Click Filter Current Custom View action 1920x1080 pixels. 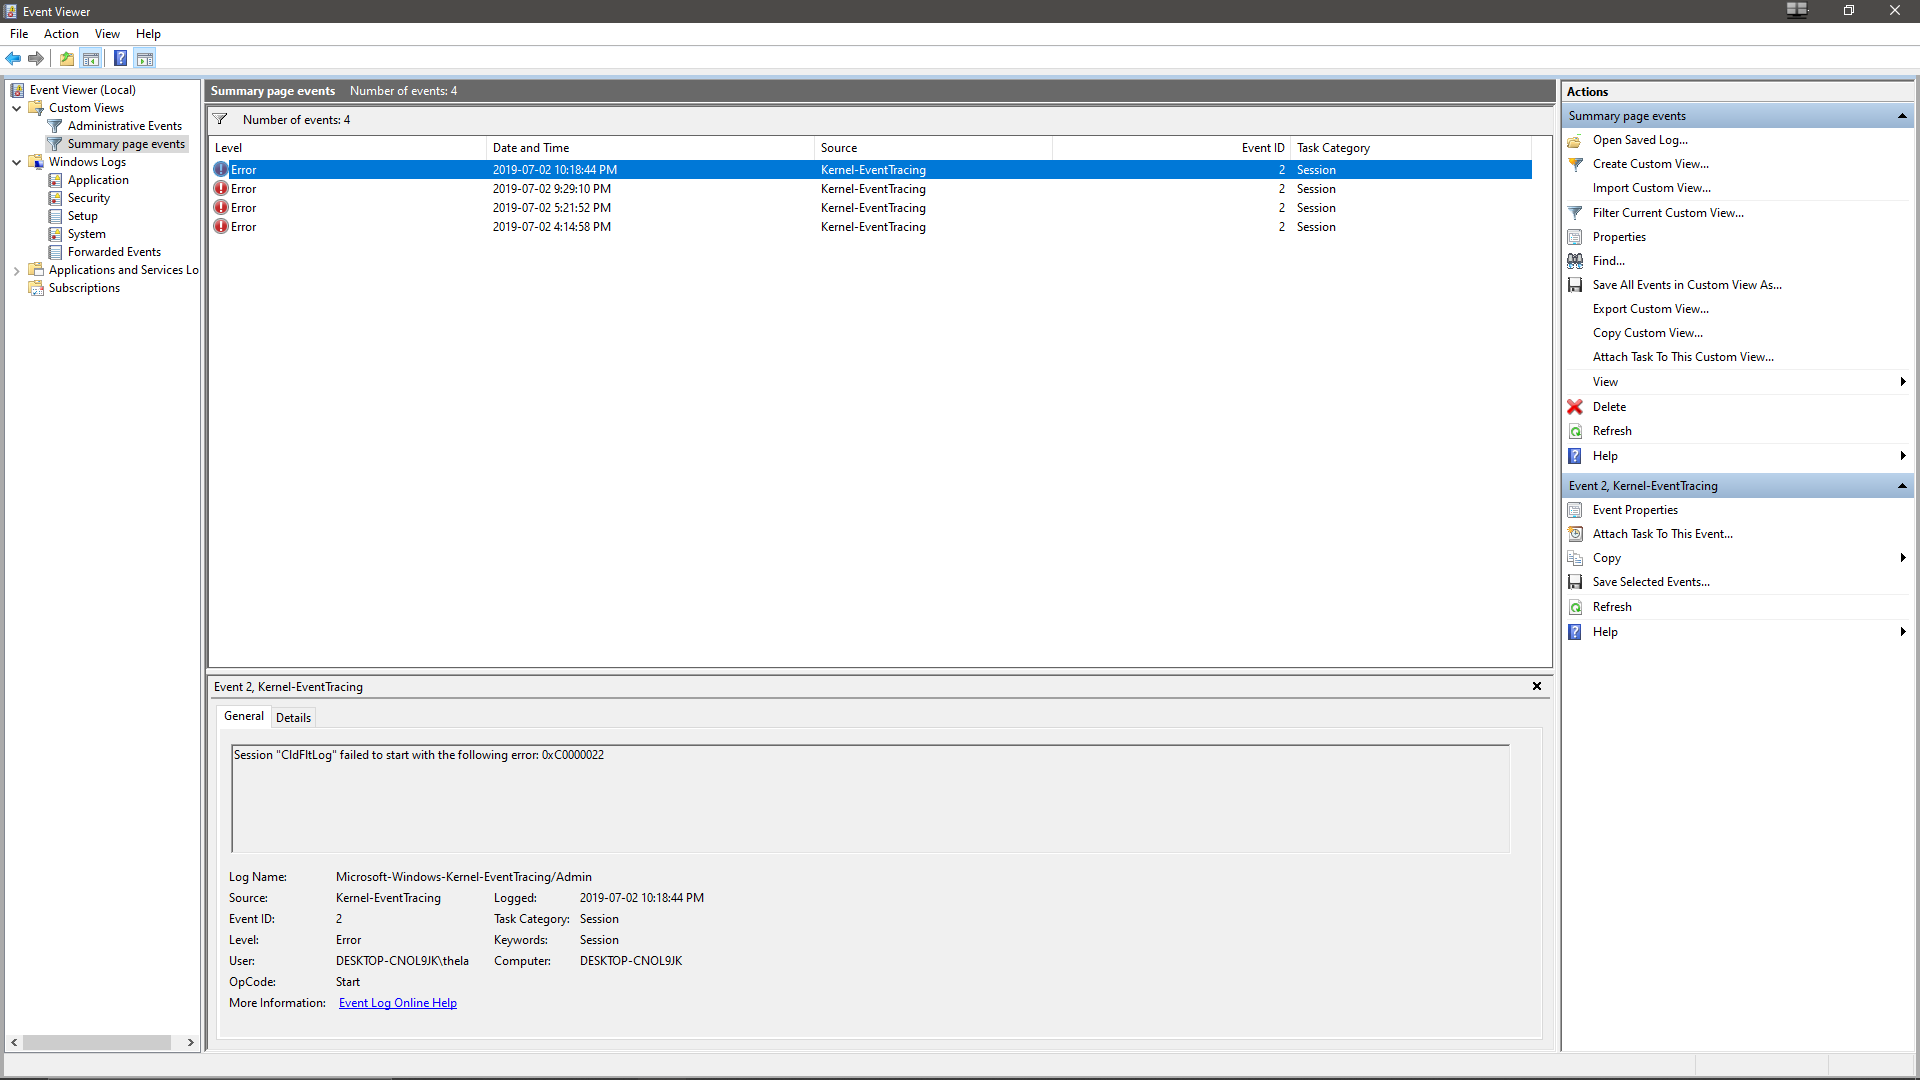1667,213
